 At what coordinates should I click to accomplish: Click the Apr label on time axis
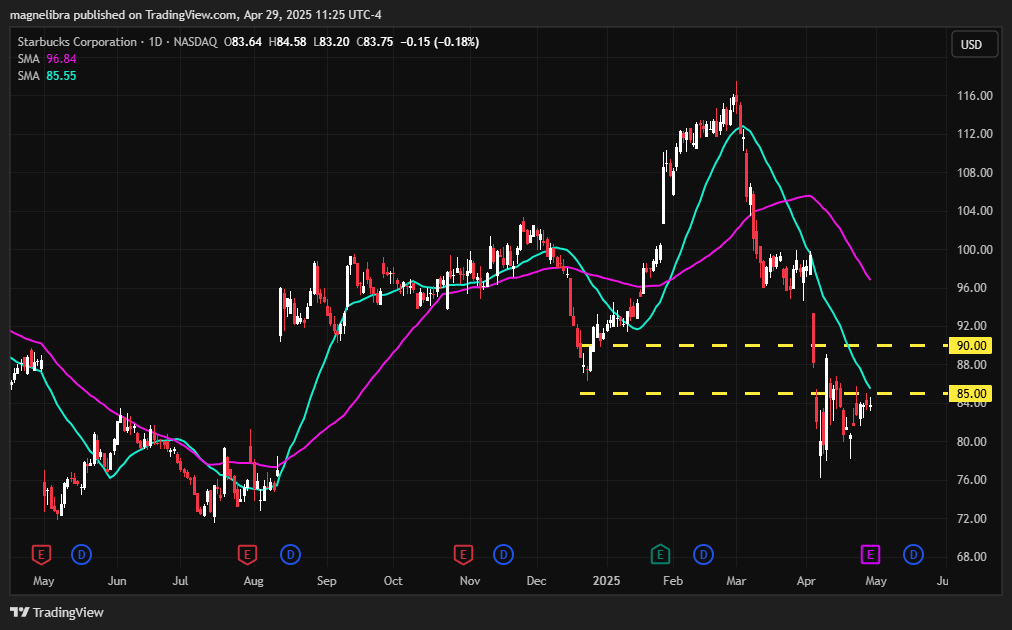pos(806,581)
